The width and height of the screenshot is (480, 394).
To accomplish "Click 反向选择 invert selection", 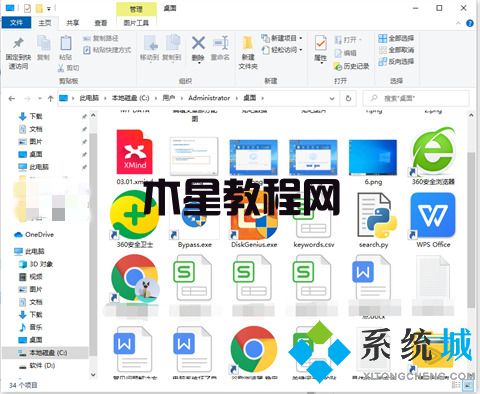I will [x=396, y=62].
